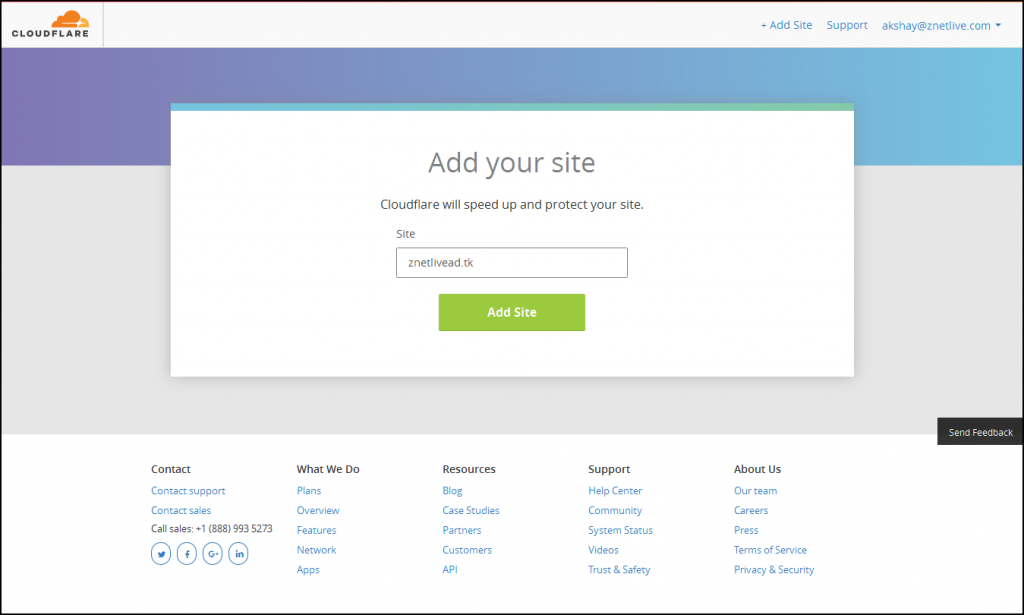Open the akshay@znetlive.com account menu
This screenshot has height=615, width=1024.
pos(935,25)
